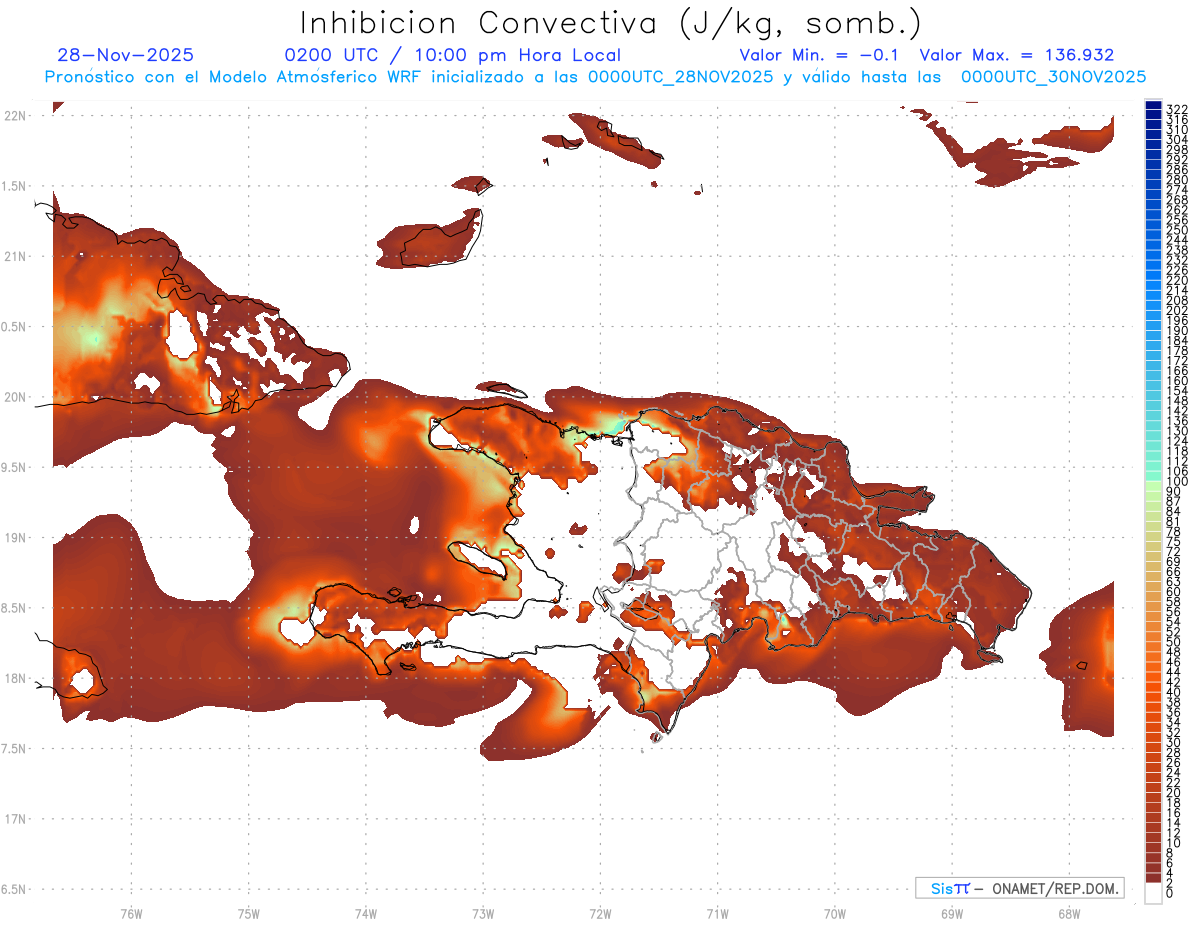Viewport: 1200px width, 927px height.
Task: Click the '10' colorbar value
Action: click(x=1174, y=843)
